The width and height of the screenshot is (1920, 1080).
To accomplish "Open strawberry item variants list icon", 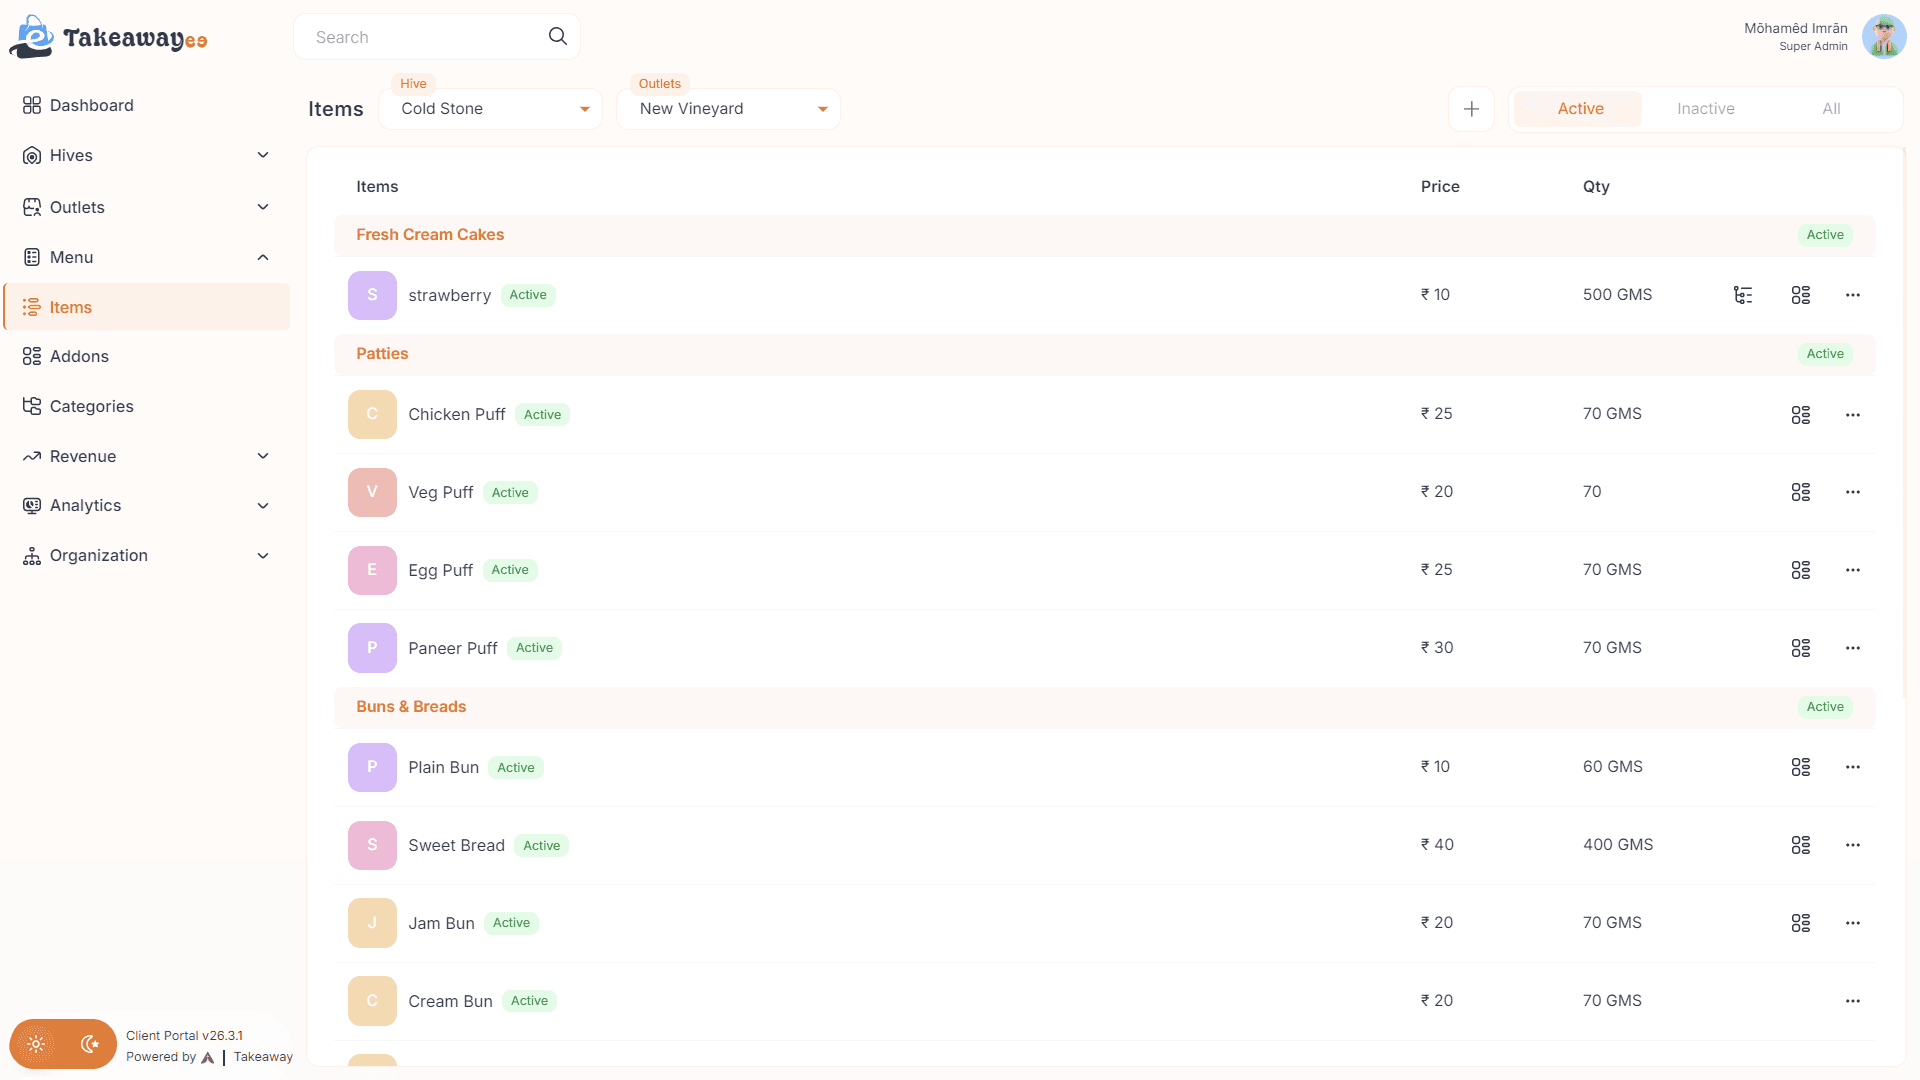I will pyautogui.click(x=1743, y=295).
